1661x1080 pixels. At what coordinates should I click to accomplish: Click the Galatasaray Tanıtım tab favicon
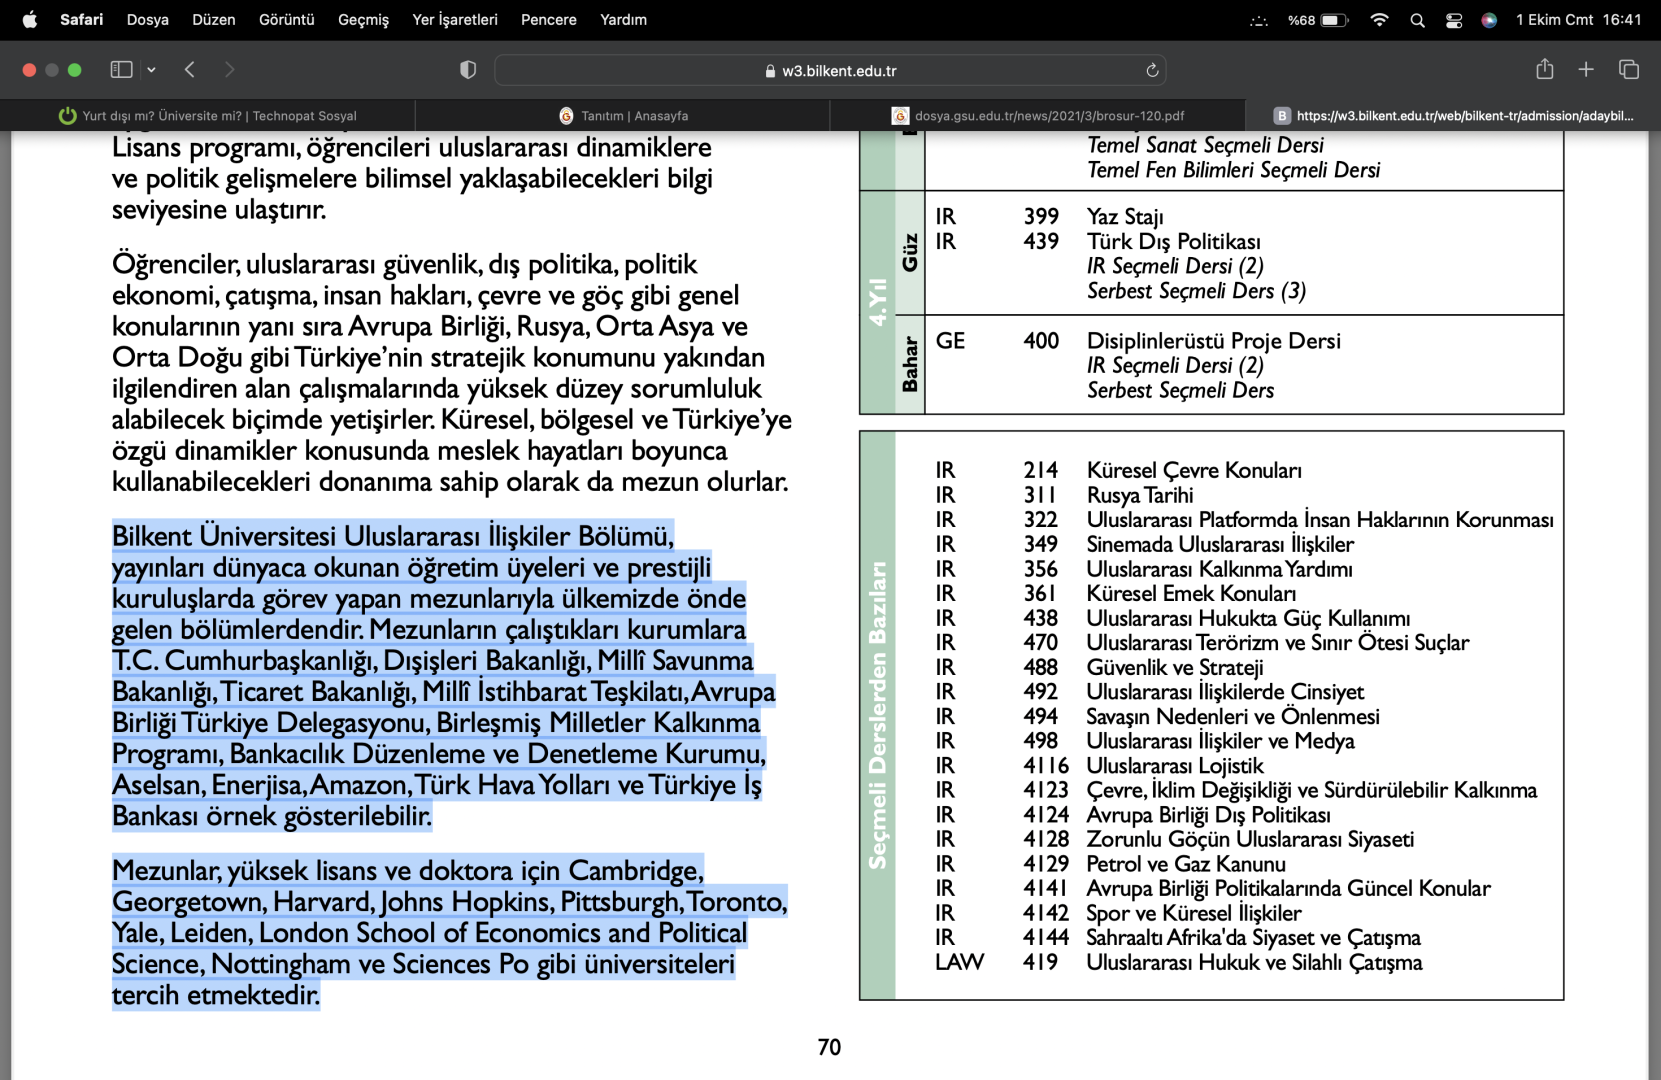567,115
